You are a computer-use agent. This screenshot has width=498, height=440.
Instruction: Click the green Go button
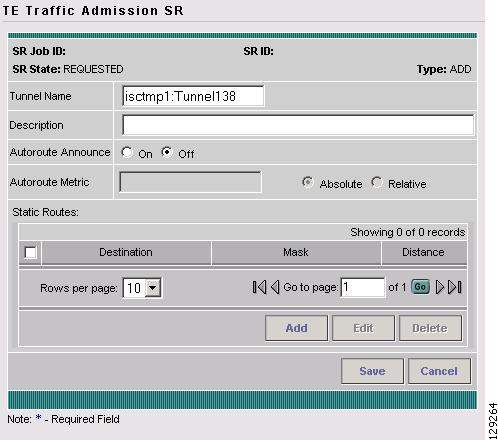(420, 287)
